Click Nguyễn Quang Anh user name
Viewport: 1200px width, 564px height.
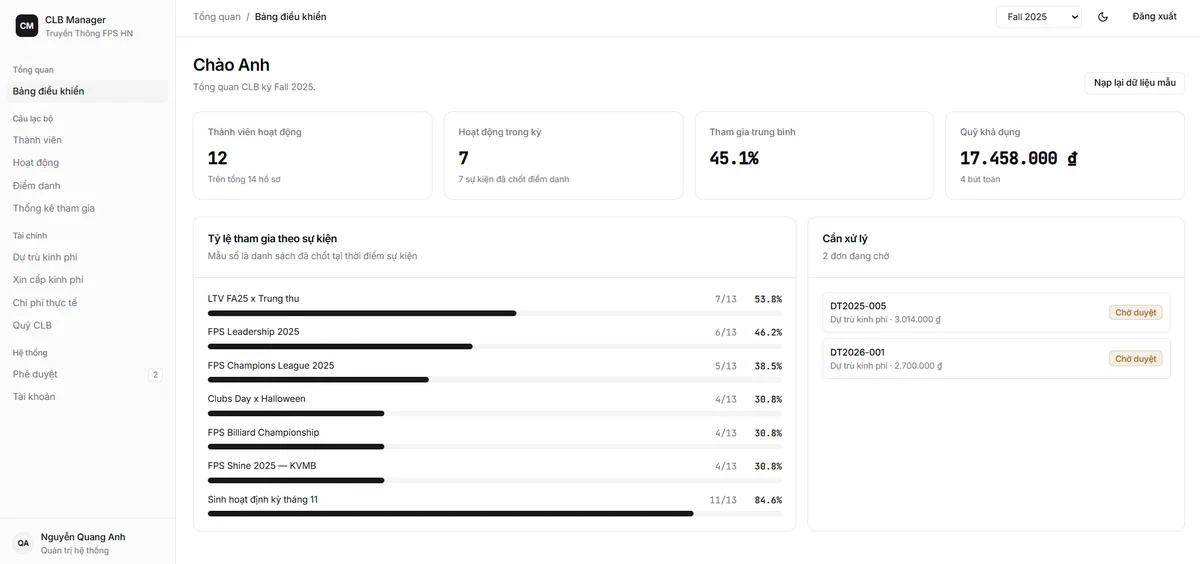click(83, 537)
